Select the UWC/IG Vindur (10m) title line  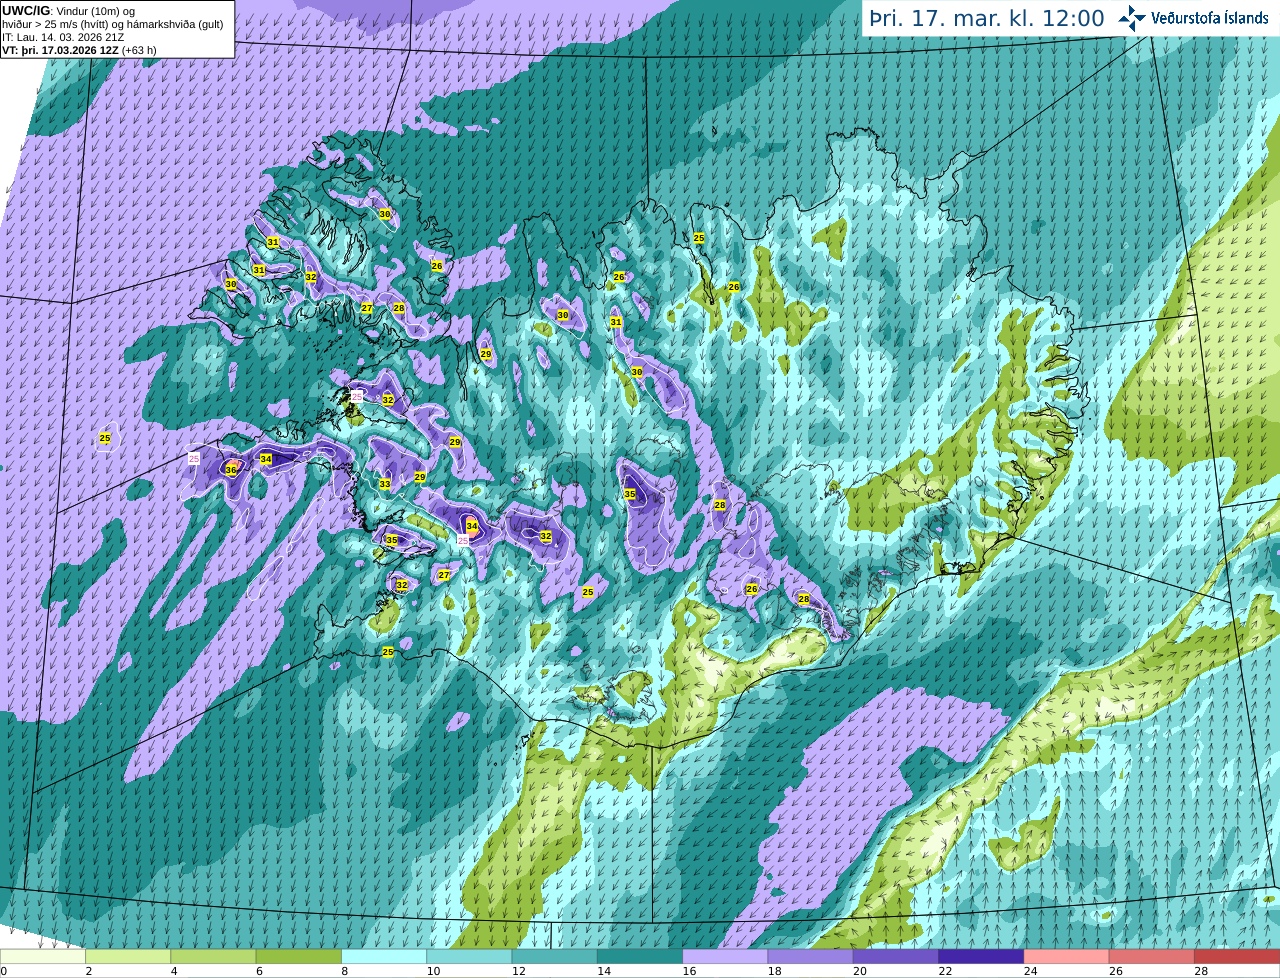[68, 11]
